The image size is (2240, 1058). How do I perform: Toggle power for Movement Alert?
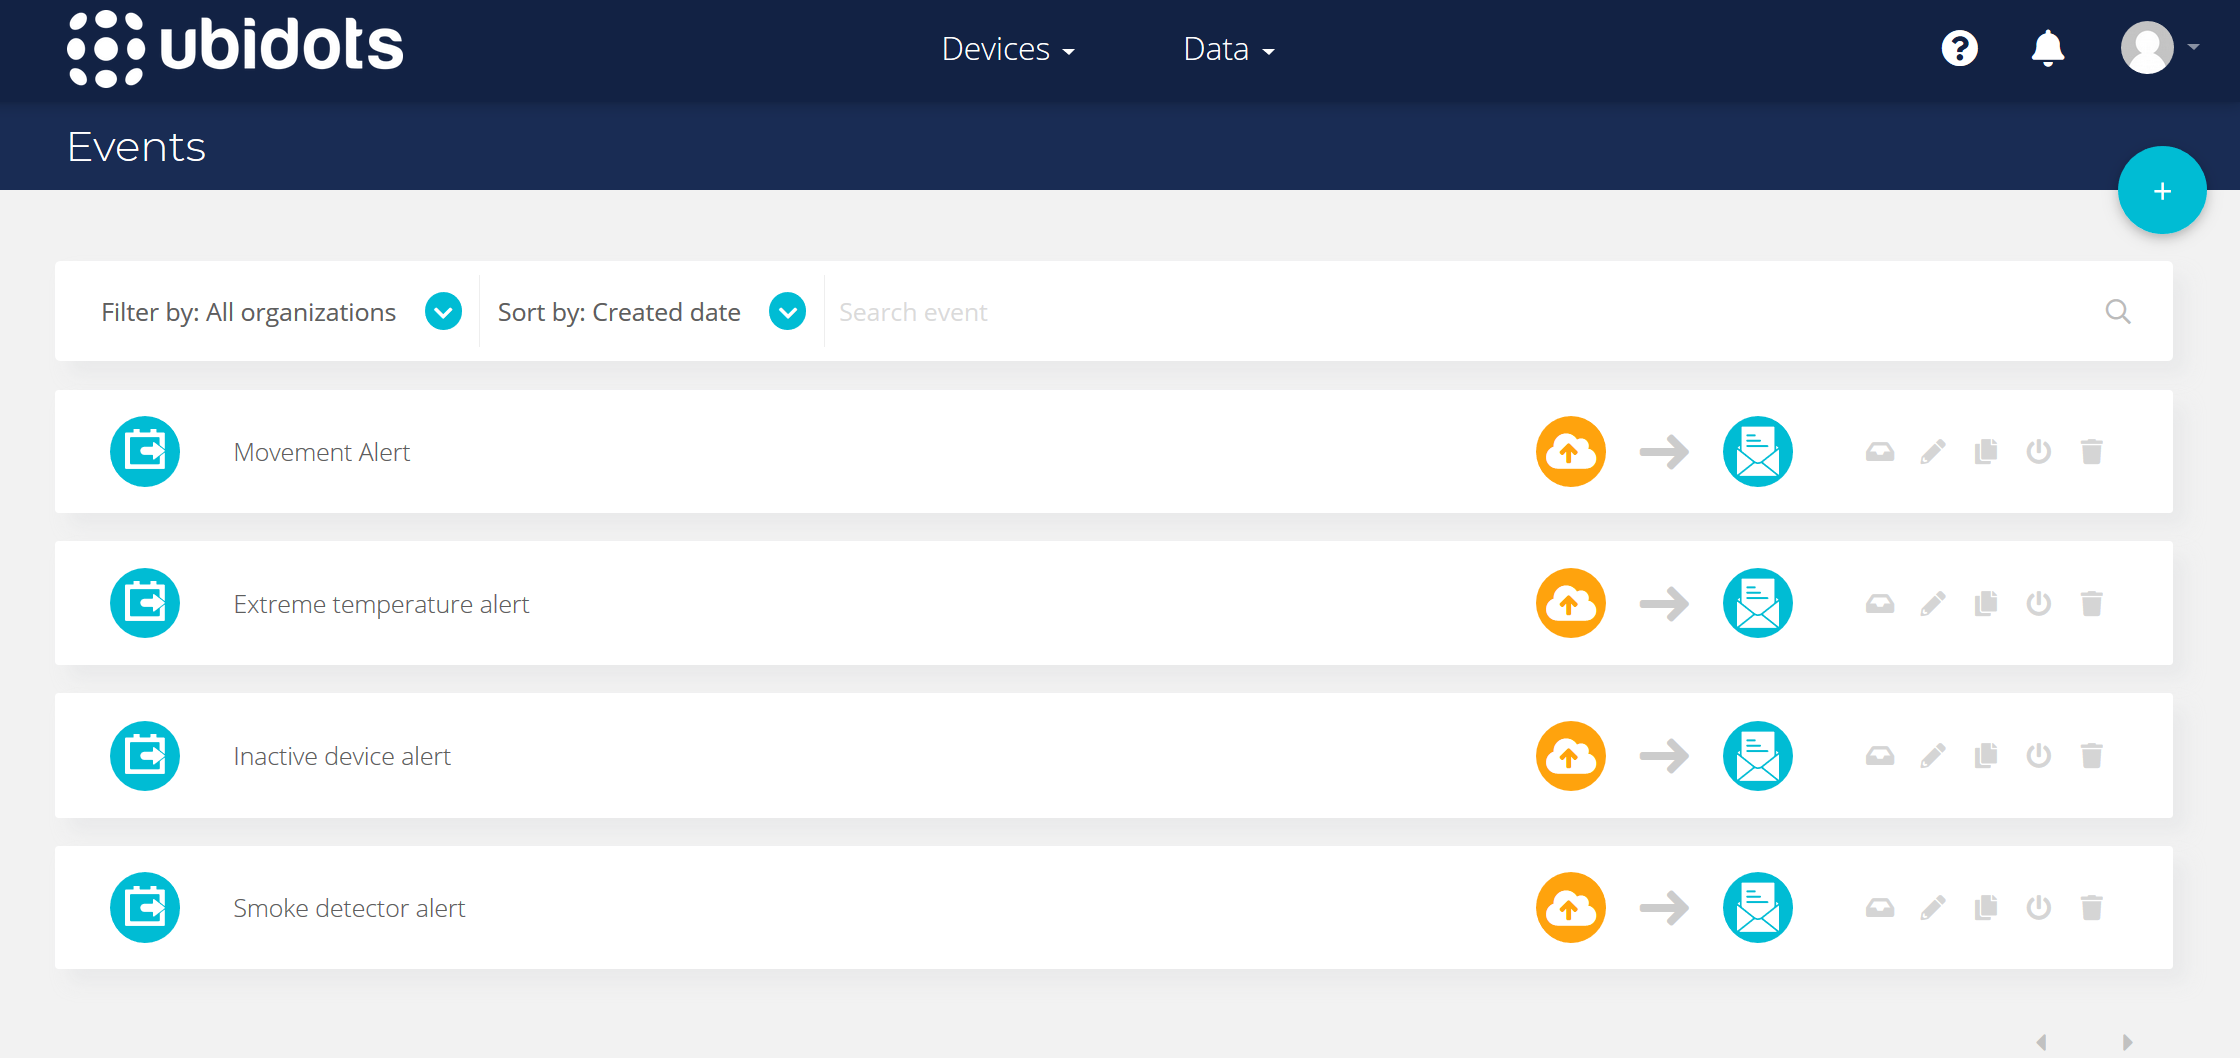[2039, 452]
